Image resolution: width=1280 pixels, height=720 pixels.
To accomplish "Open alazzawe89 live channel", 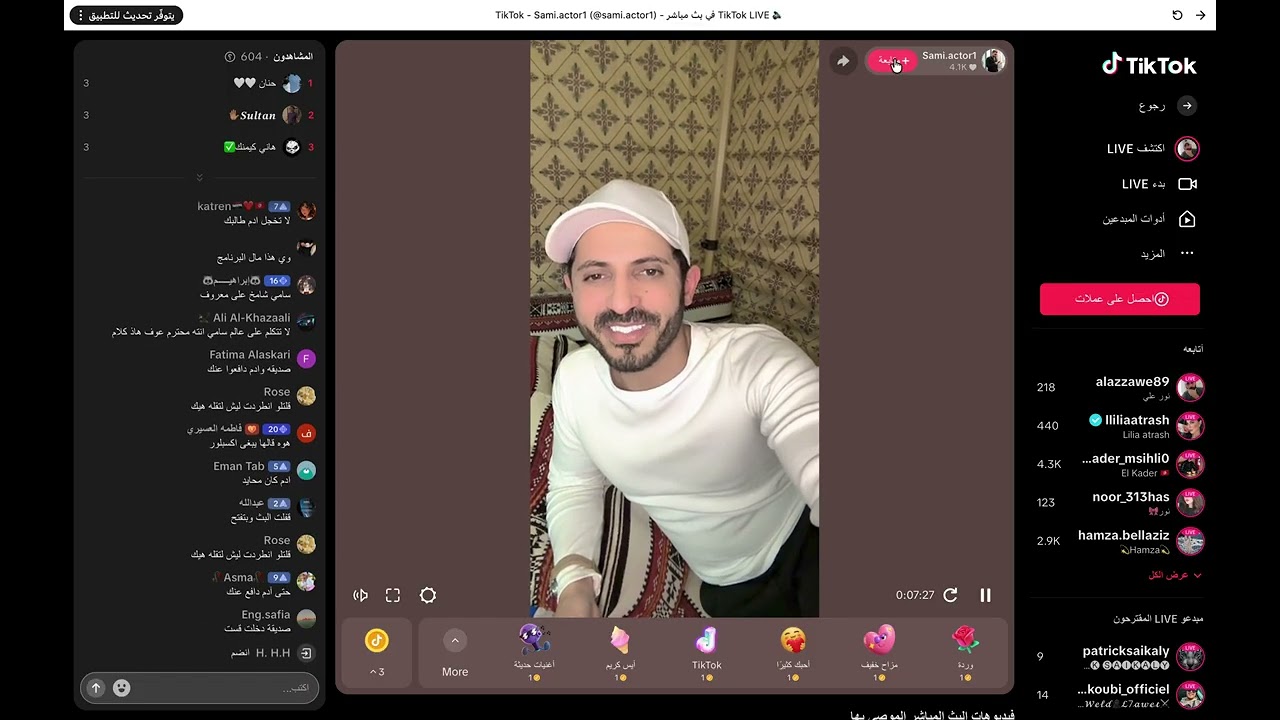I will tap(1120, 387).
